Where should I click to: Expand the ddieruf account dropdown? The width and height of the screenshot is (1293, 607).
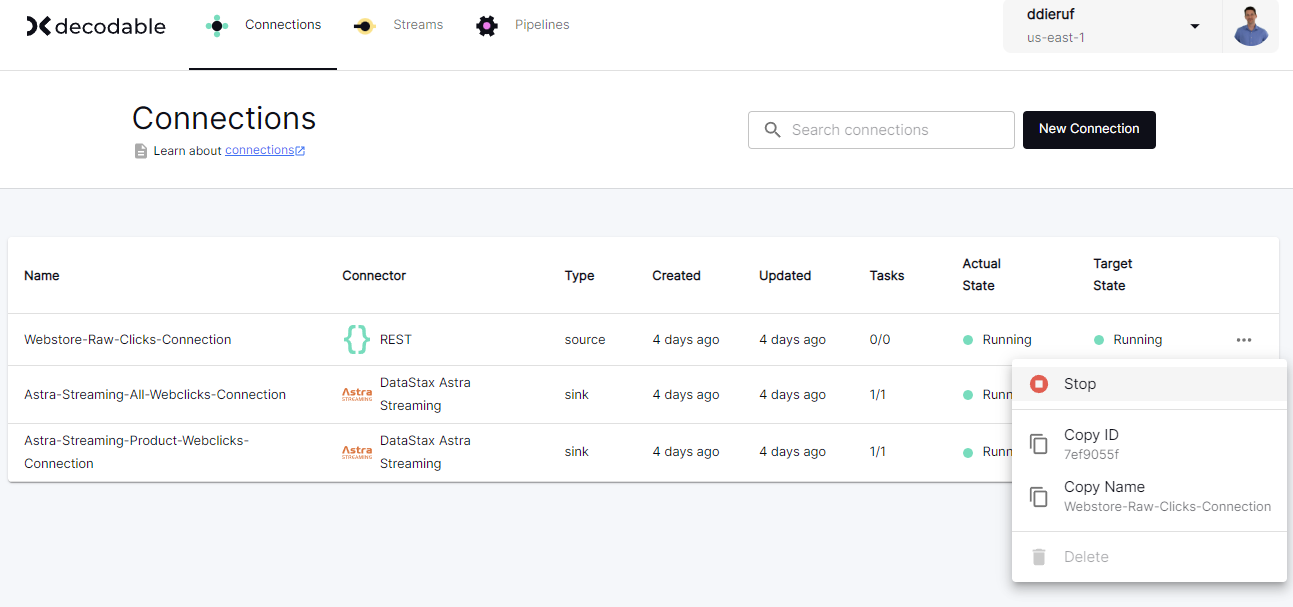pos(1194,26)
